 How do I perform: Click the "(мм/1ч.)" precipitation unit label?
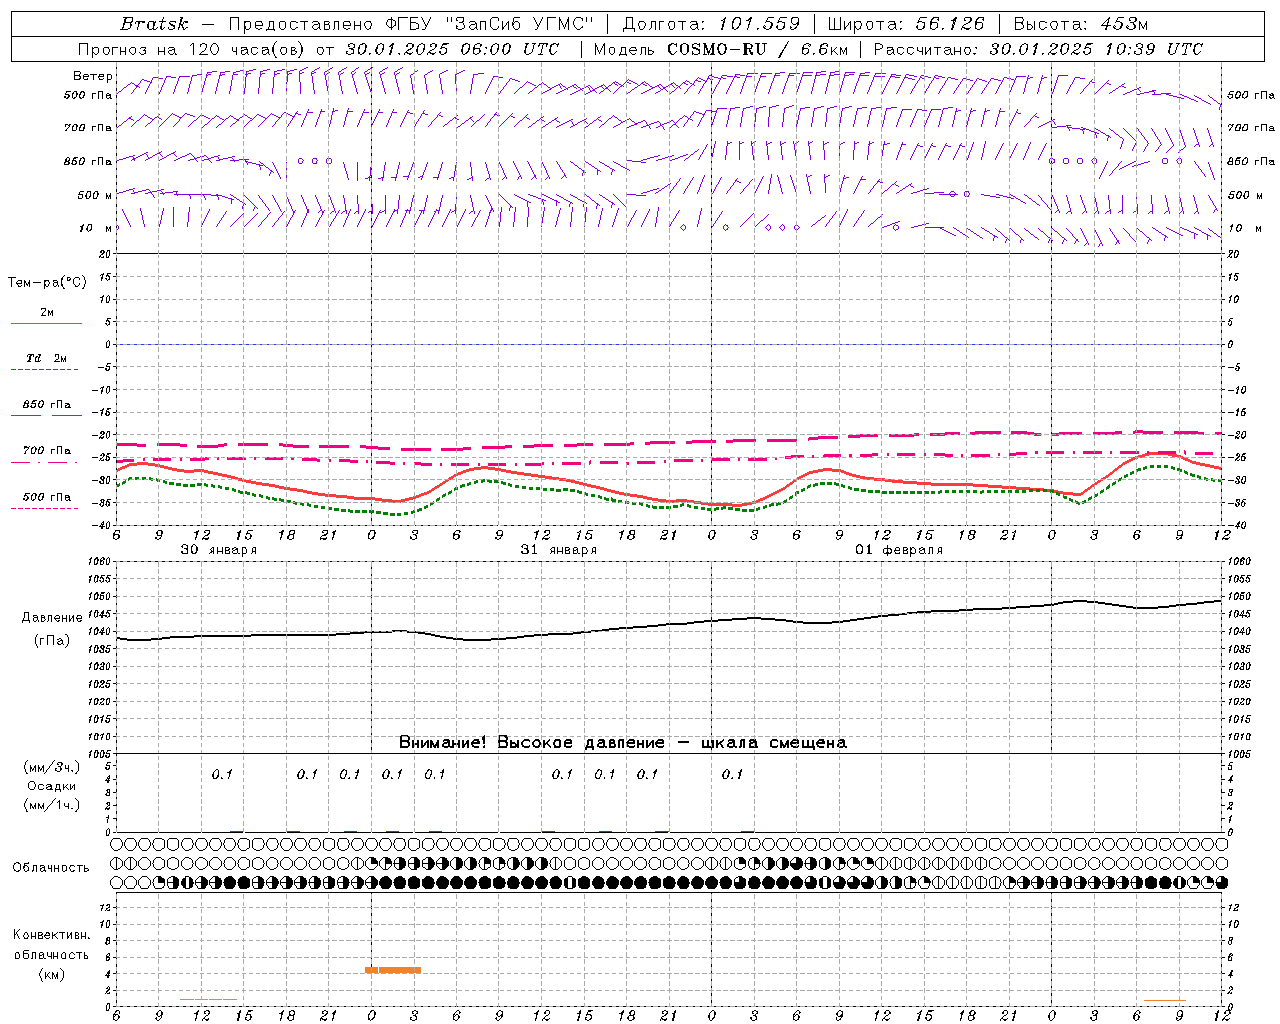51,805
